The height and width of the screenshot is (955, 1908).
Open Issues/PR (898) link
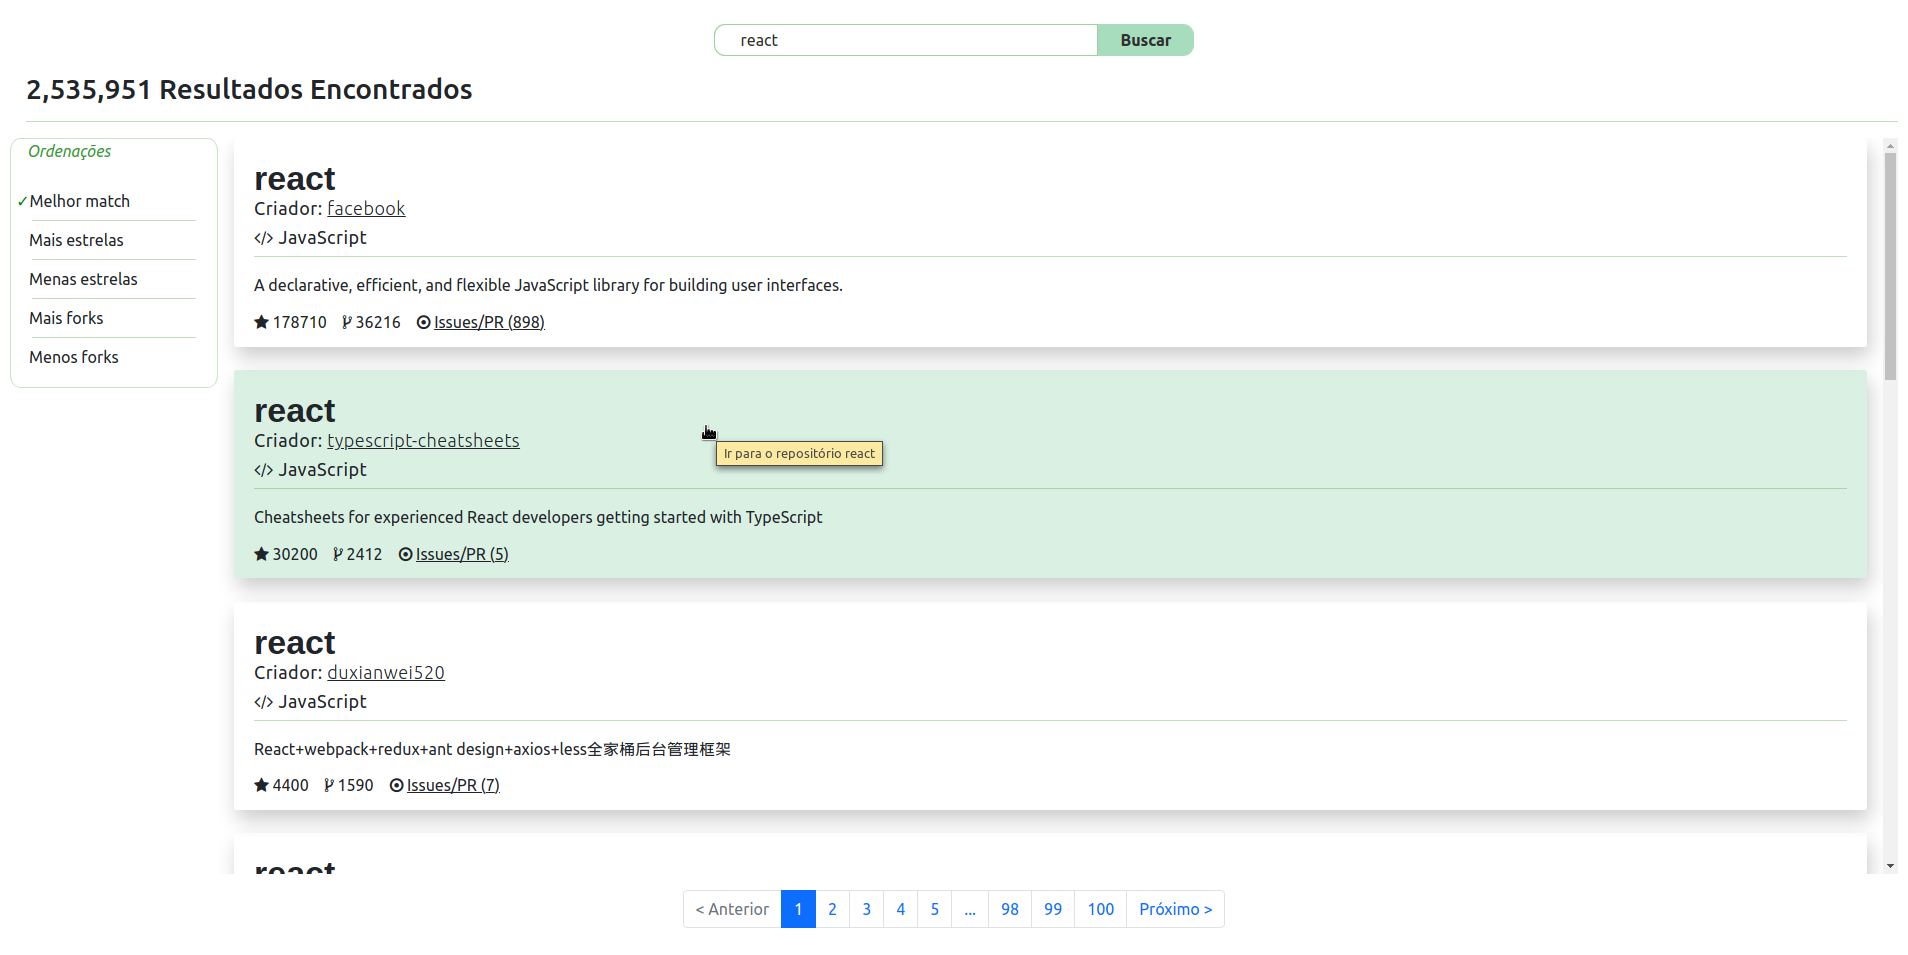[x=489, y=322]
